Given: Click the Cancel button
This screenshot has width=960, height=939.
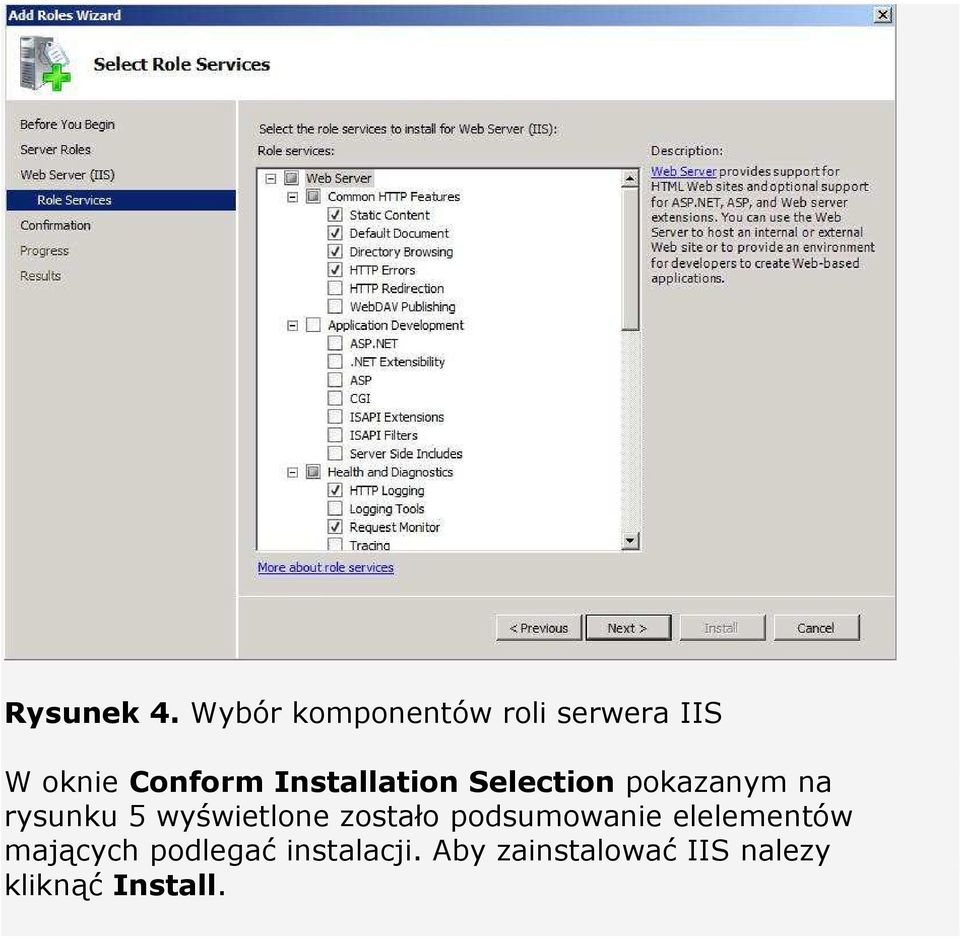Looking at the screenshot, I should pyautogui.click(x=816, y=628).
